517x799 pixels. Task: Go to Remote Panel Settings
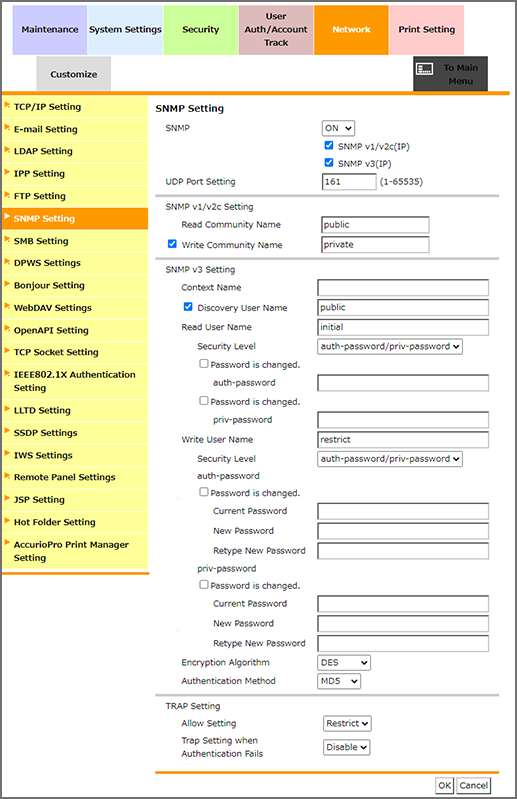(75, 477)
